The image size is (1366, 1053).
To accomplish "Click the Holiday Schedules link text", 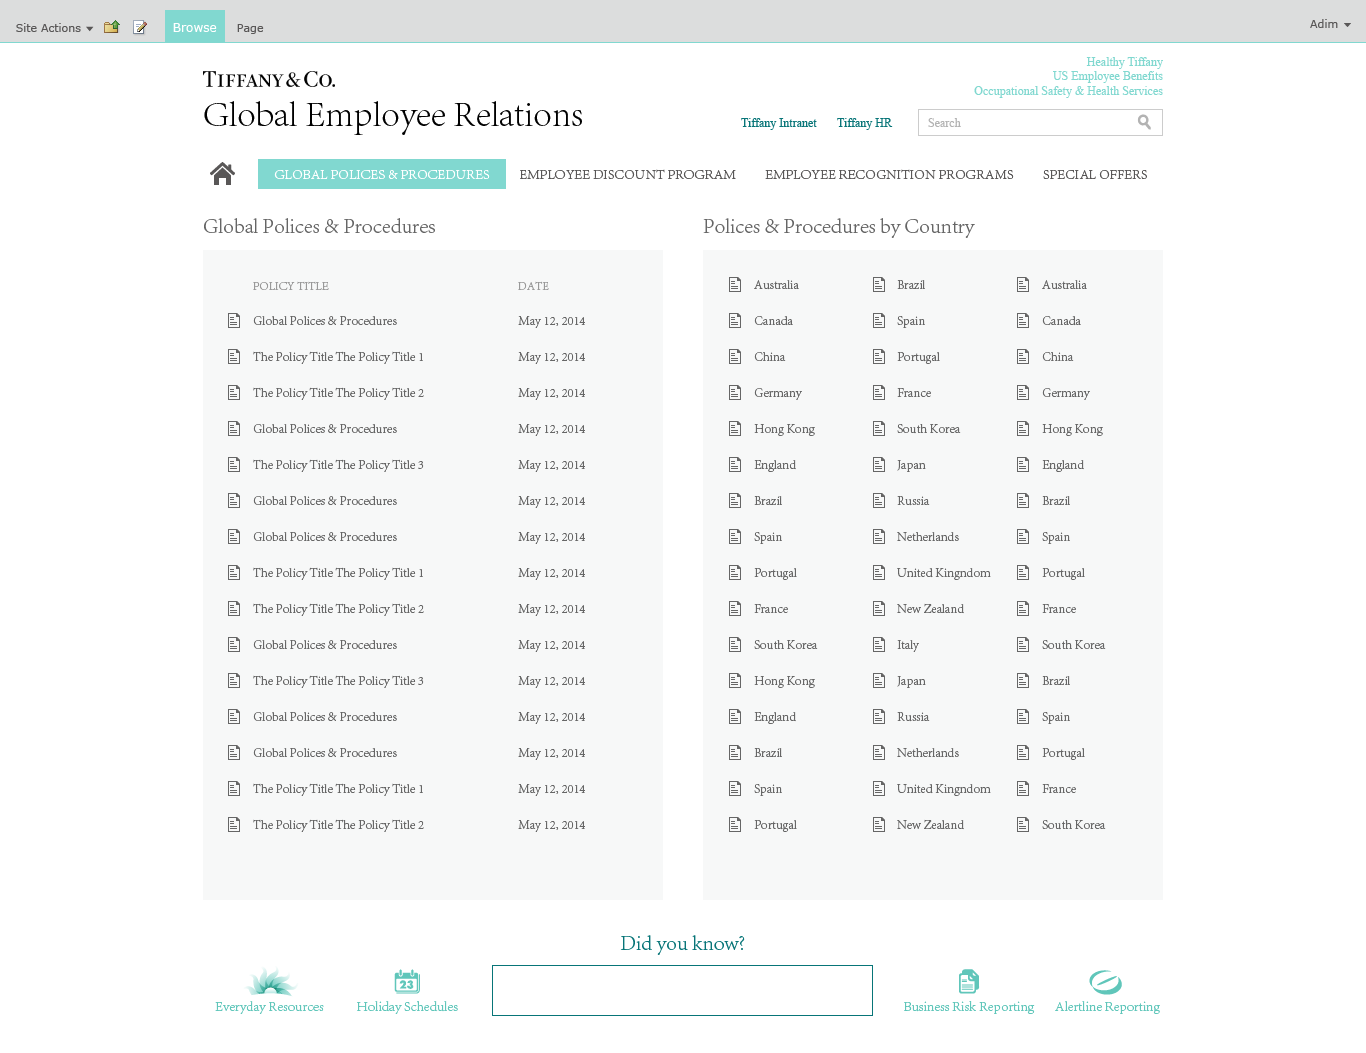I will pyautogui.click(x=407, y=1007).
